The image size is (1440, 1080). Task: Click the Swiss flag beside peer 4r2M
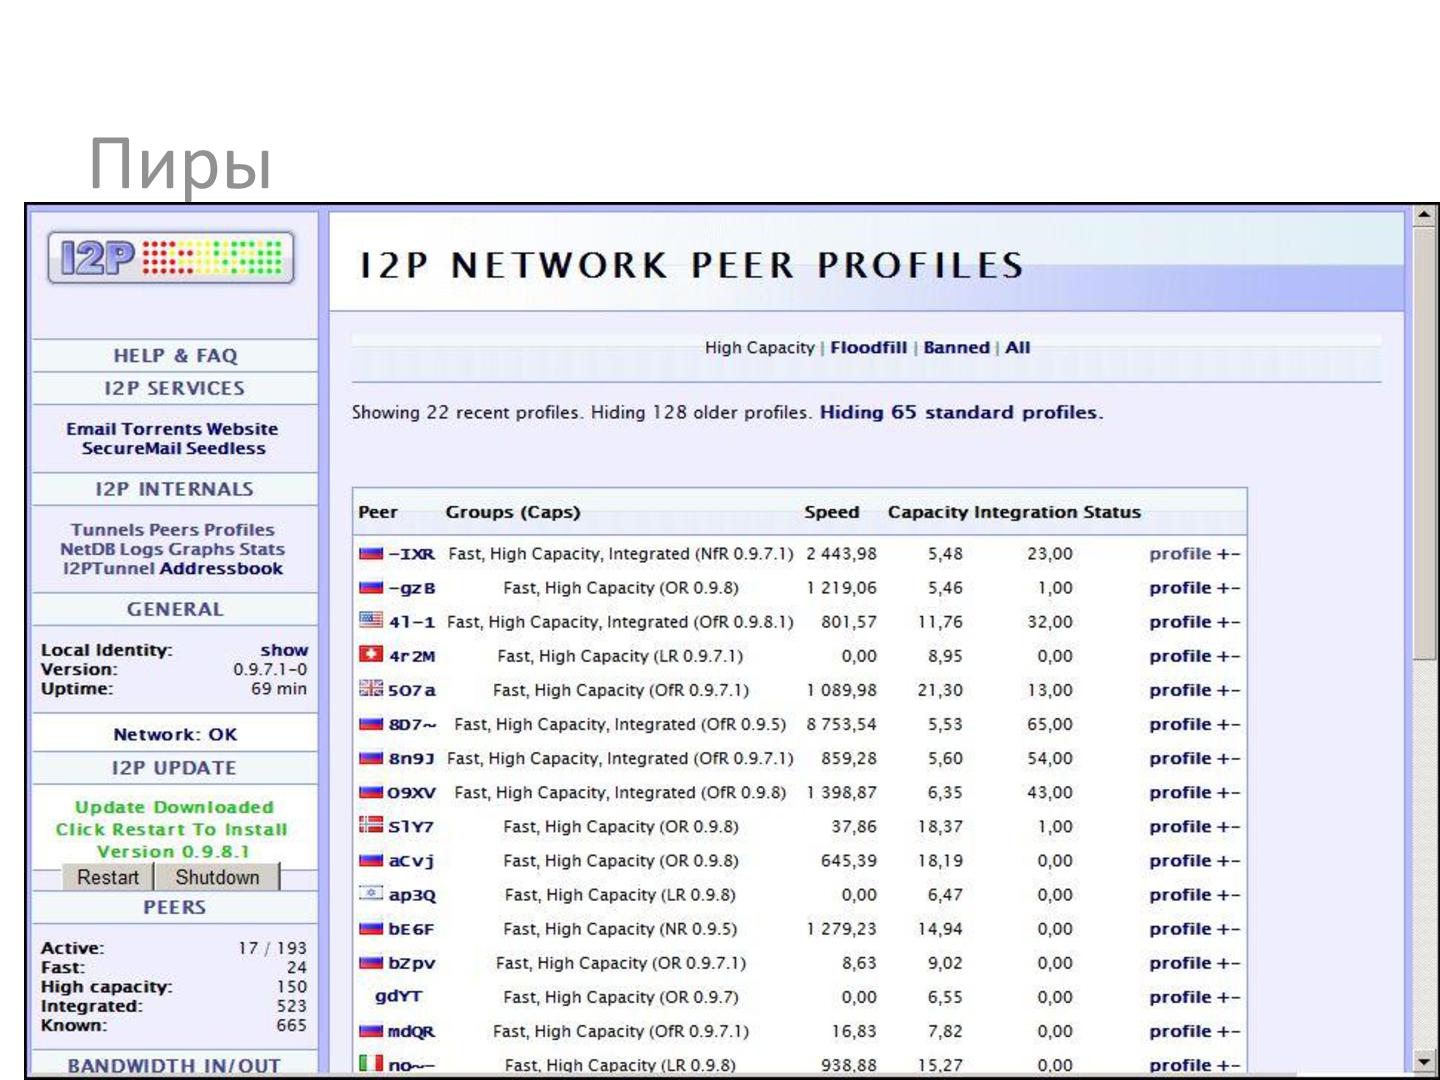pos(371,654)
